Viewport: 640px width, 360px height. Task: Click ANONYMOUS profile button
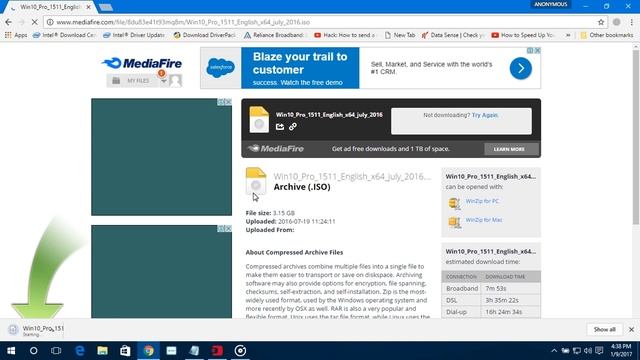pos(551,4)
